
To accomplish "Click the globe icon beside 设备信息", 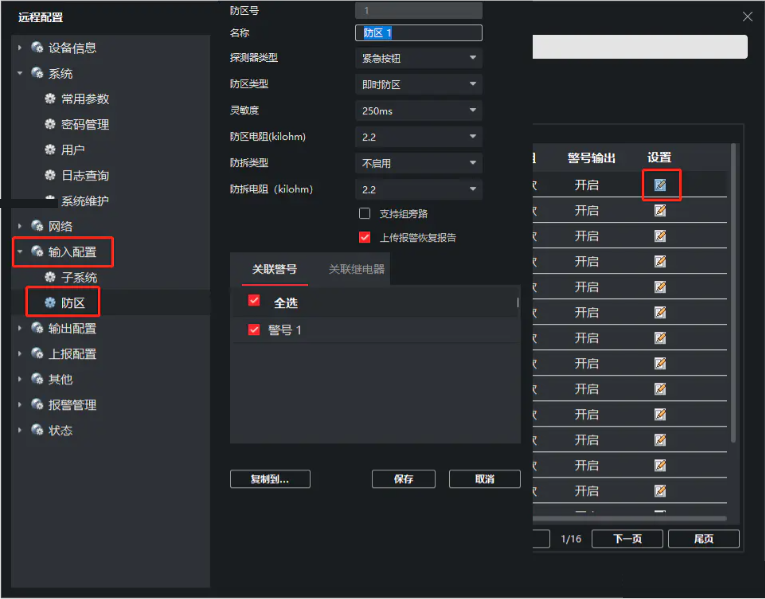I will pos(37,48).
